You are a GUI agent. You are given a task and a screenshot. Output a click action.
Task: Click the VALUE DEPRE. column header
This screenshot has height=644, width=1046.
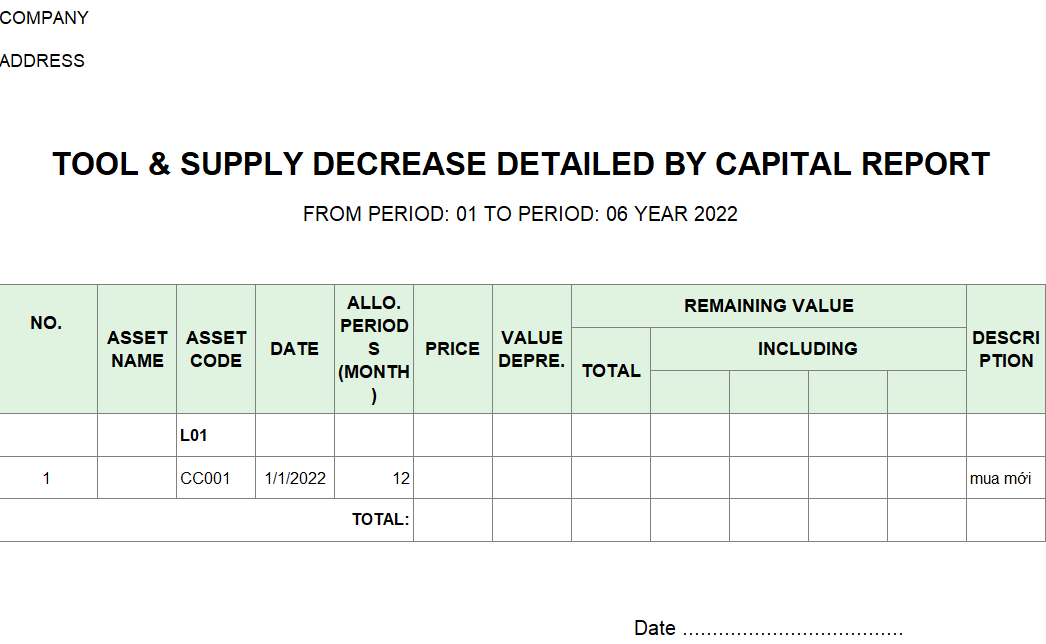(x=532, y=349)
